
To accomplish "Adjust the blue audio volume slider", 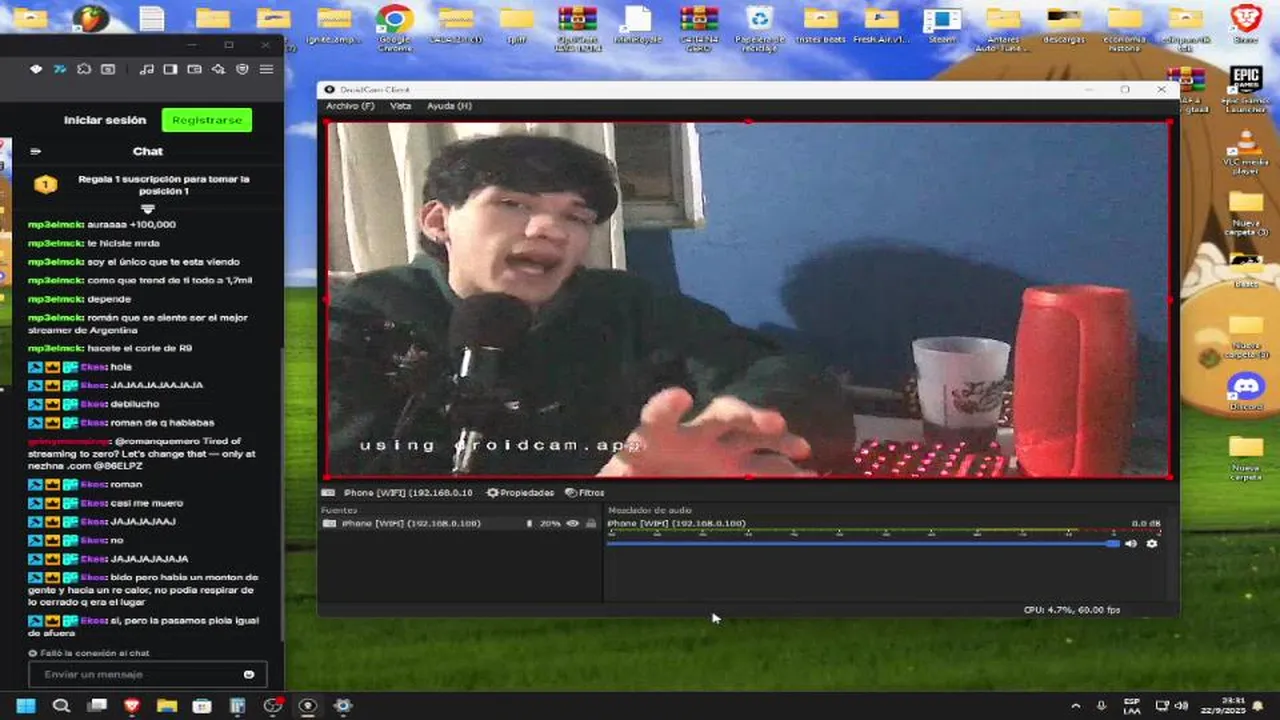I will 863,543.
